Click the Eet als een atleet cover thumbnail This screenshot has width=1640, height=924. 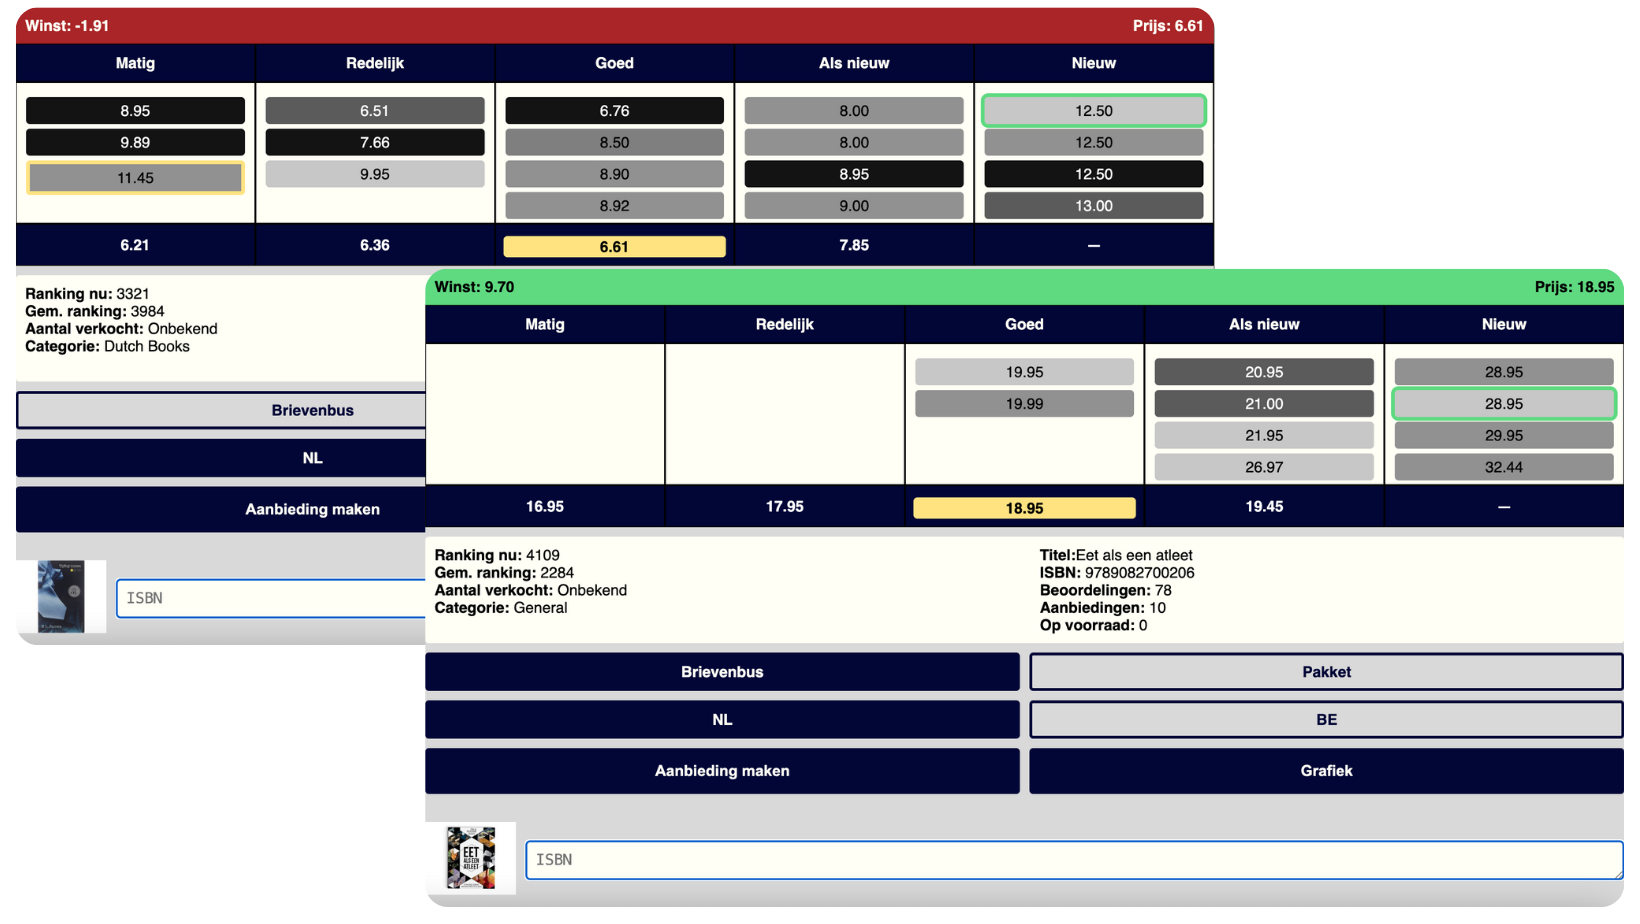[x=474, y=858]
